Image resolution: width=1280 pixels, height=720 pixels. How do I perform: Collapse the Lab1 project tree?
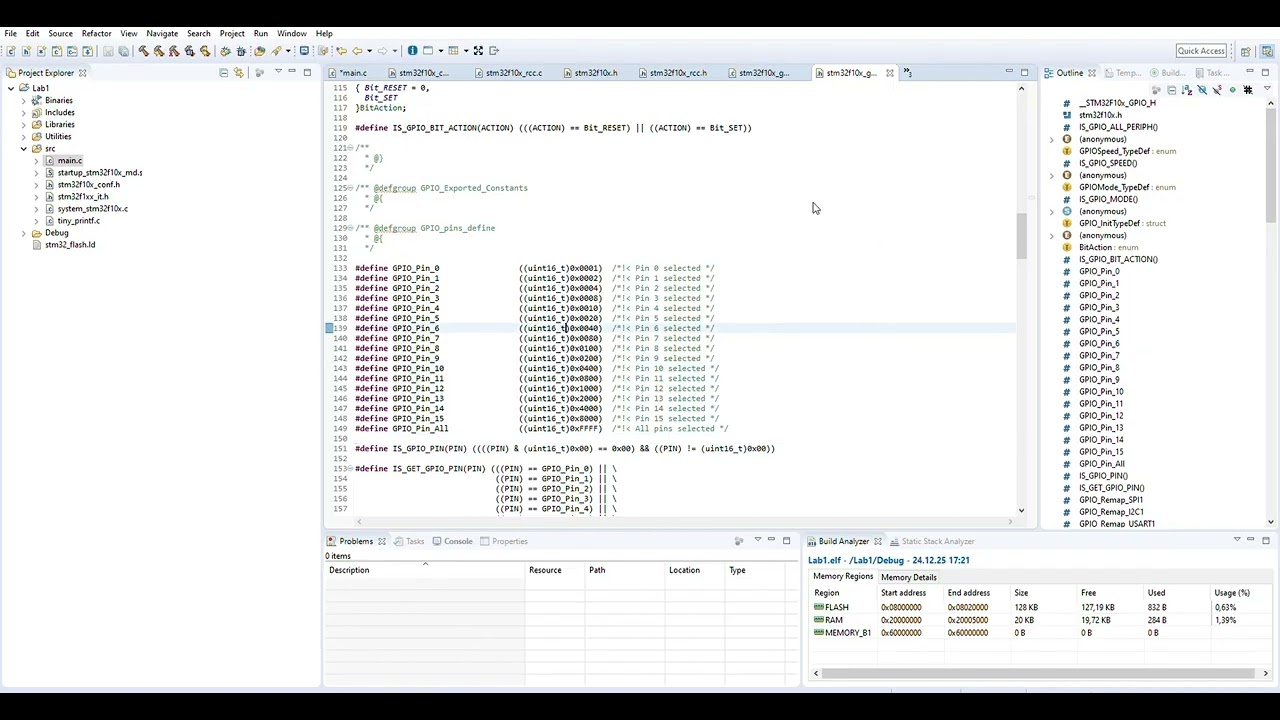pos(11,89)
